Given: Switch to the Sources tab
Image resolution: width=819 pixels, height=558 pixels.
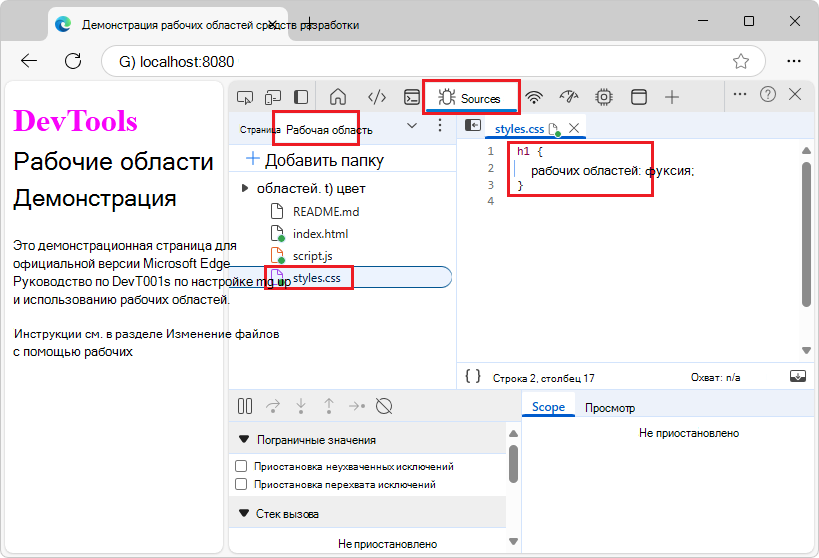Looking at the screenshot, I should [x=470, y=98].
